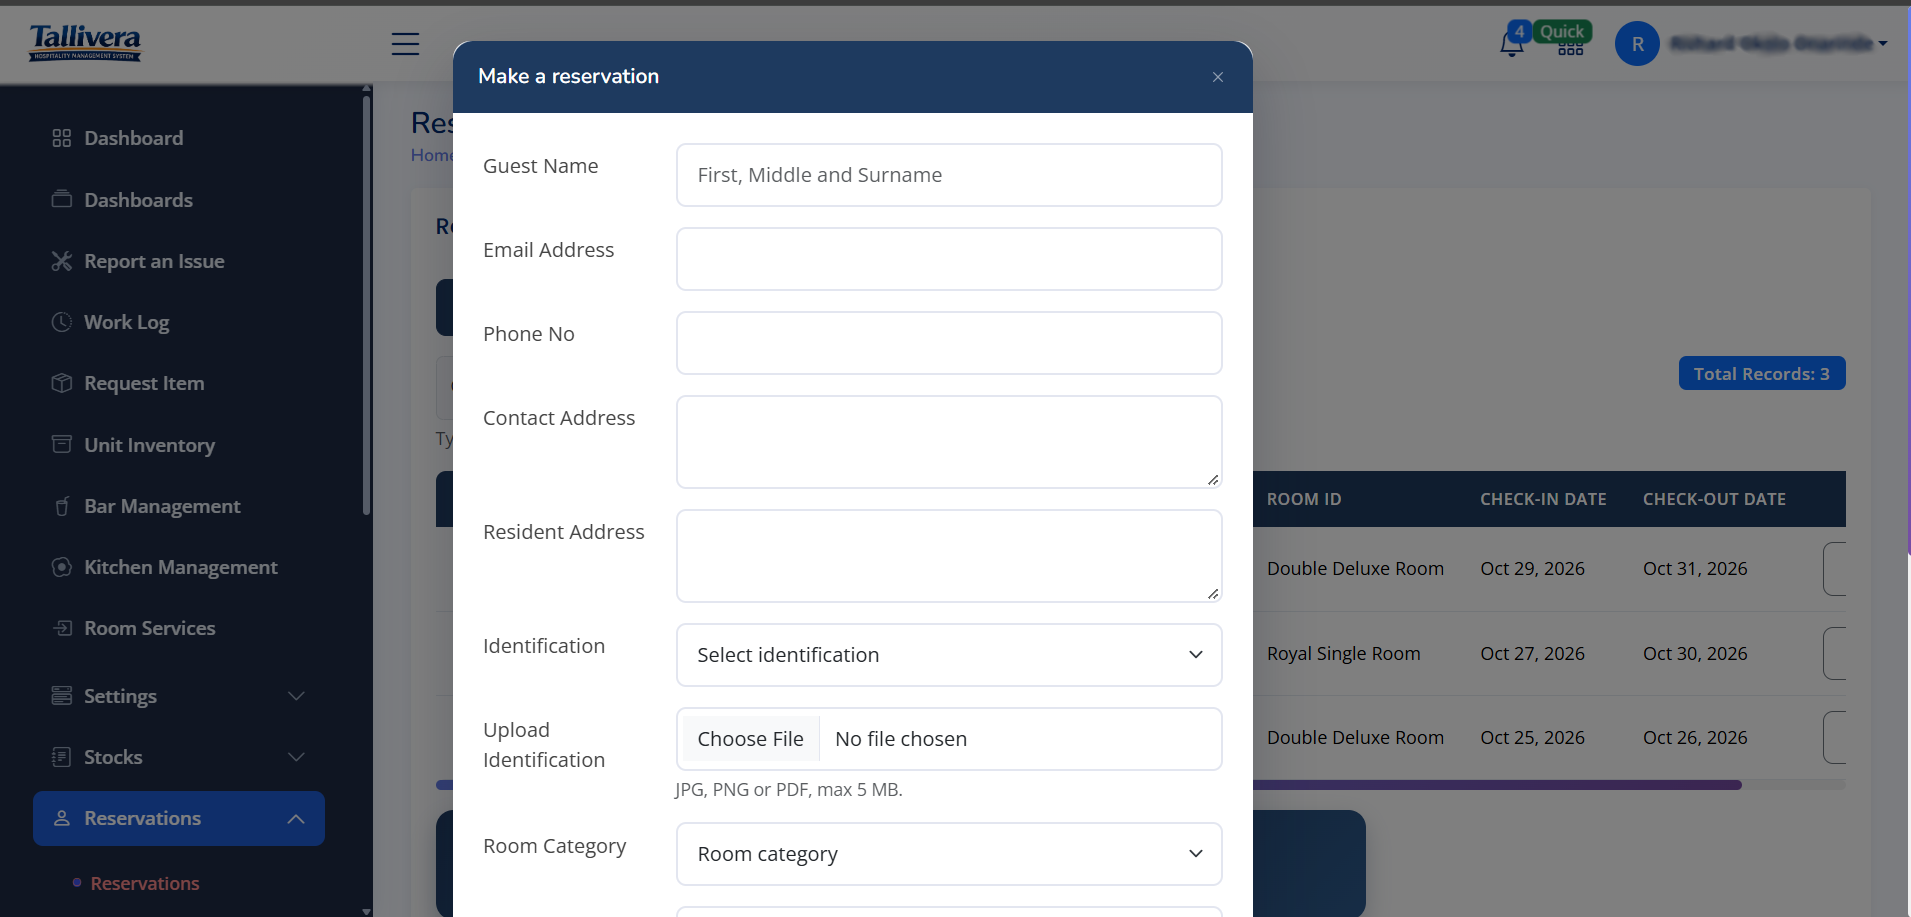
Task: Click the Stocks list icon in the sidebar
Action: [x=62, y=757]
